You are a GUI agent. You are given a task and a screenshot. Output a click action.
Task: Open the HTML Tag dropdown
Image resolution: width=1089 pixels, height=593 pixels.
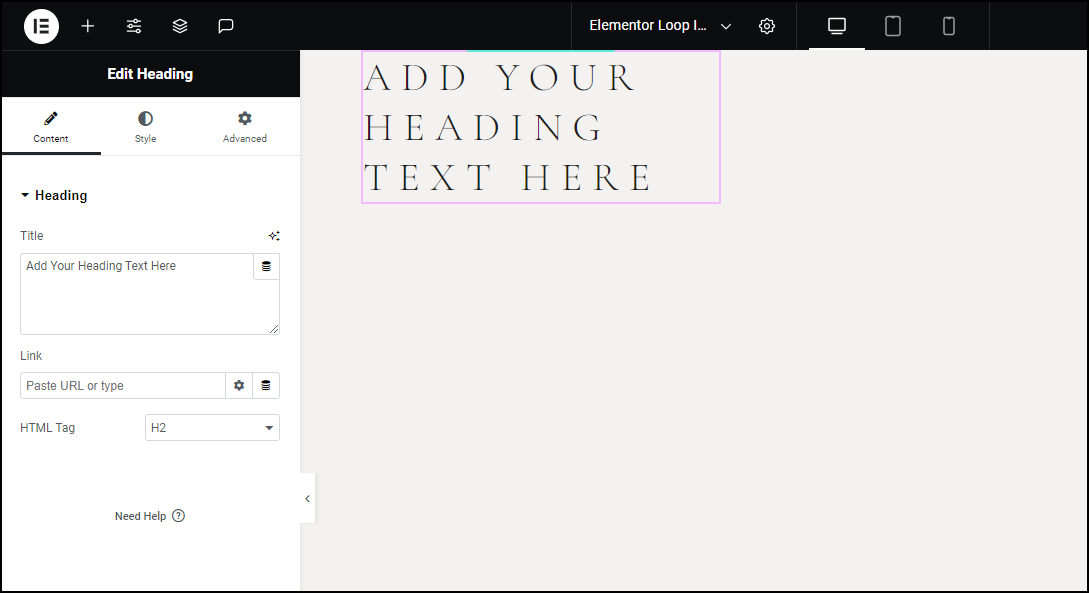212,428
